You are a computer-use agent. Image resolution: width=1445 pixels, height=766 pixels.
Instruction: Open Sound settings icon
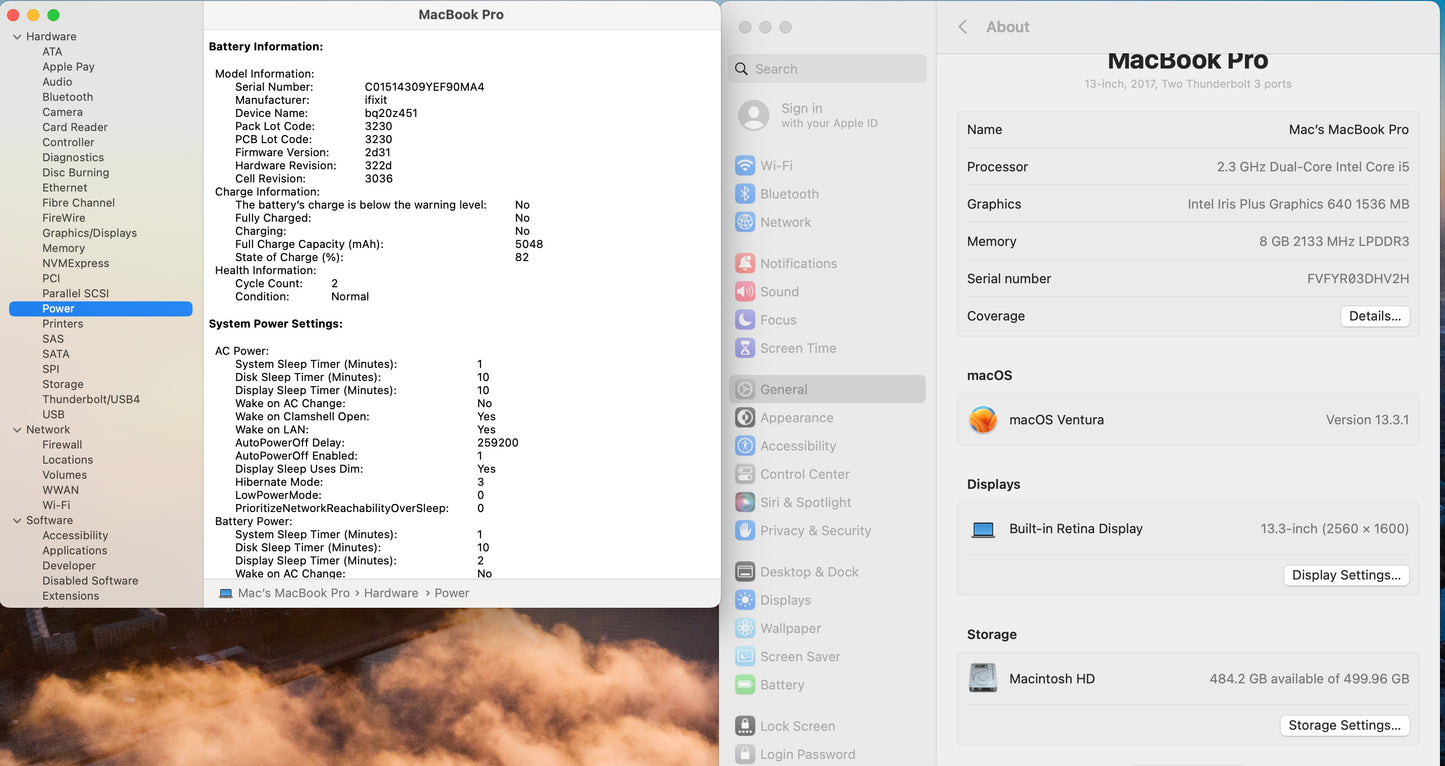pos(745,292)
